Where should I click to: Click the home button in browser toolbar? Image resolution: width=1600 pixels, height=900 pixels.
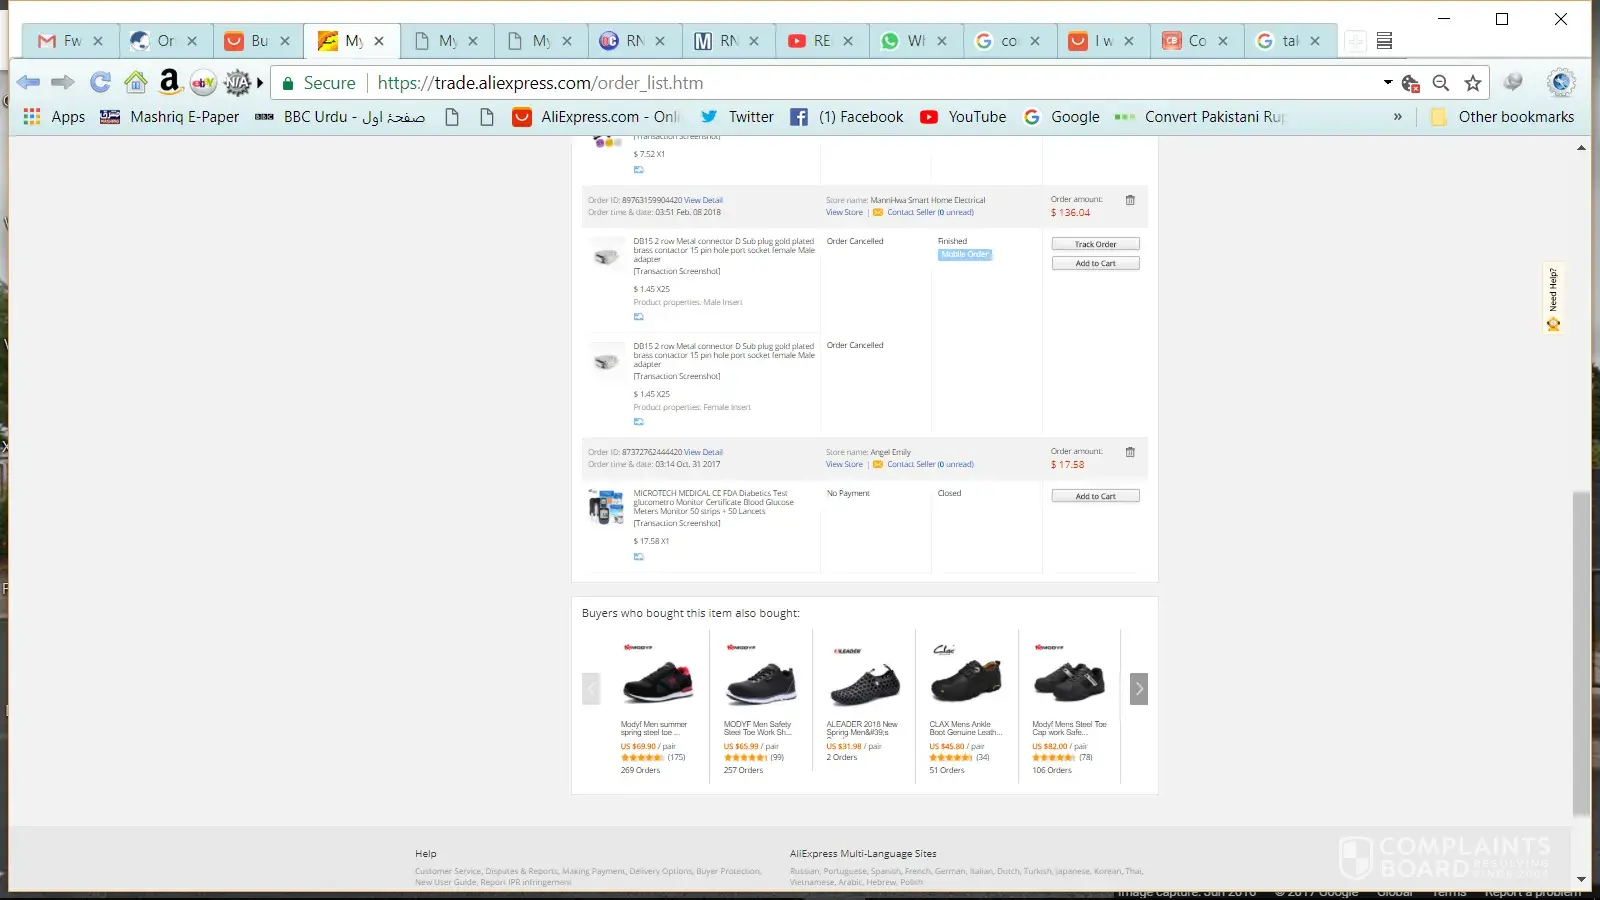pos(135,83)
